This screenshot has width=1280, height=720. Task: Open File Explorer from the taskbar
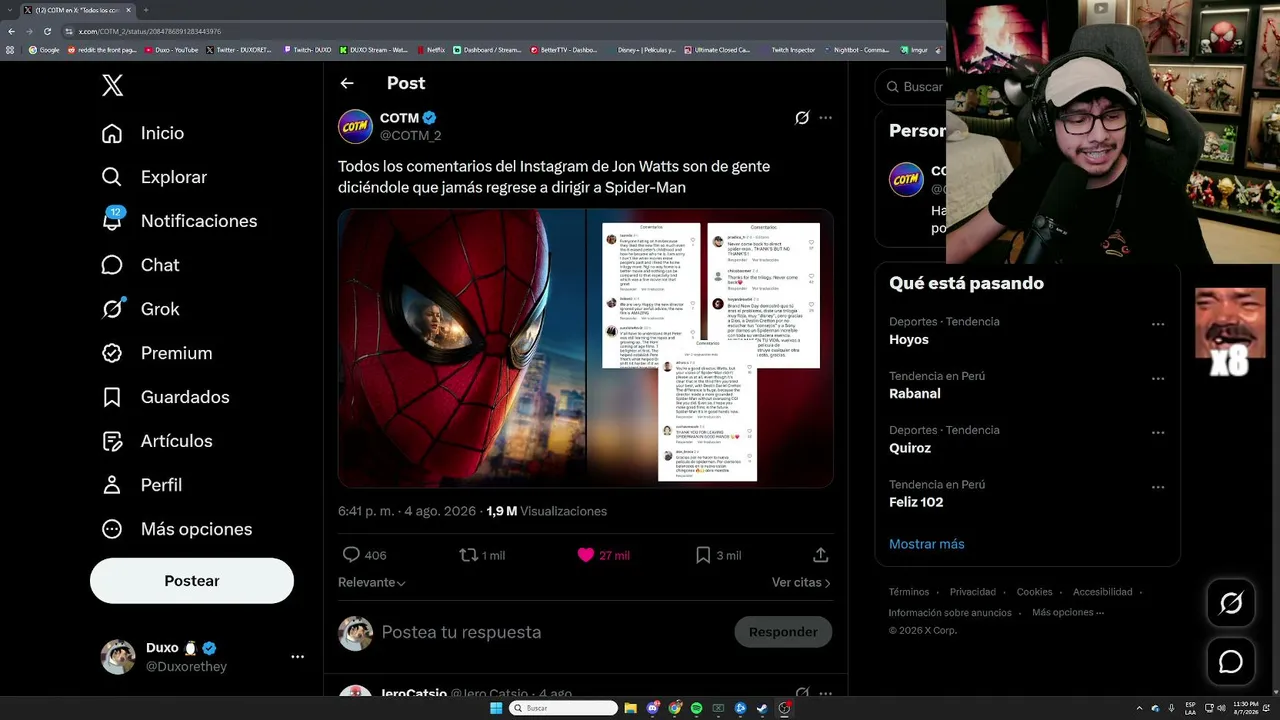click(x=631, y=708)
